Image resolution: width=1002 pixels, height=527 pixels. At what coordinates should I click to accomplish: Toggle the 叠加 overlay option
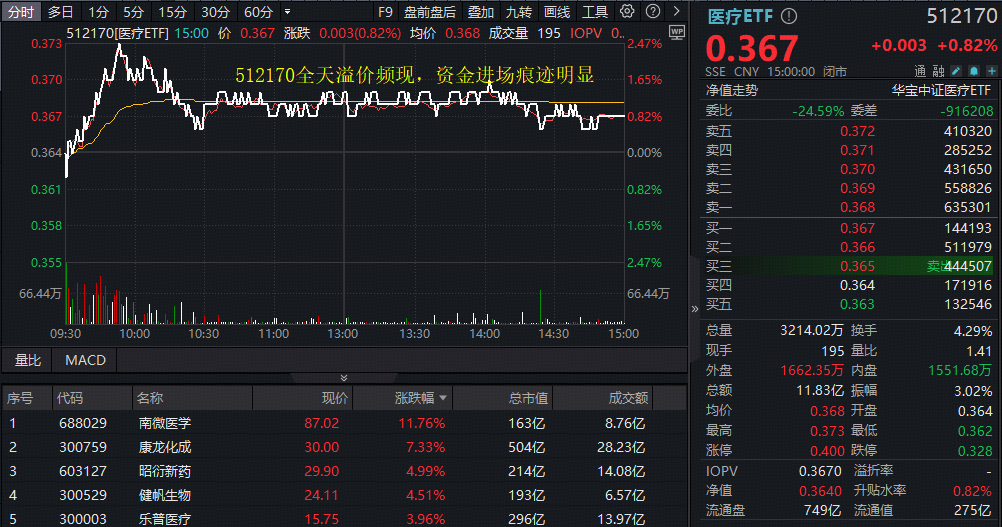481,12
